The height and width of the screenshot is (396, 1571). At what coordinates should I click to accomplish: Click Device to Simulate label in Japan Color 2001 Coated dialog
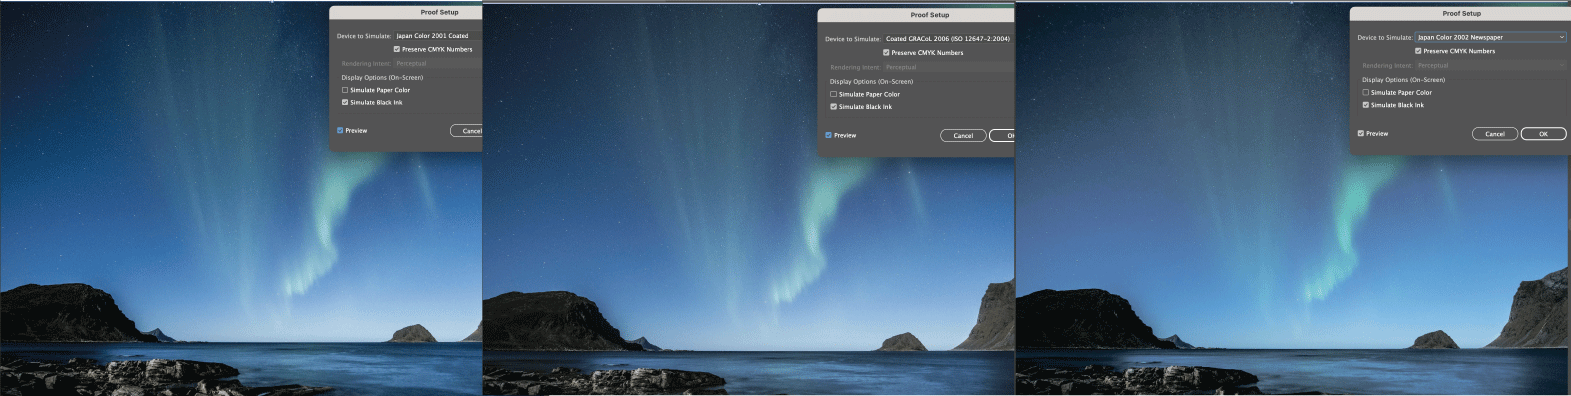coord(364,36)
